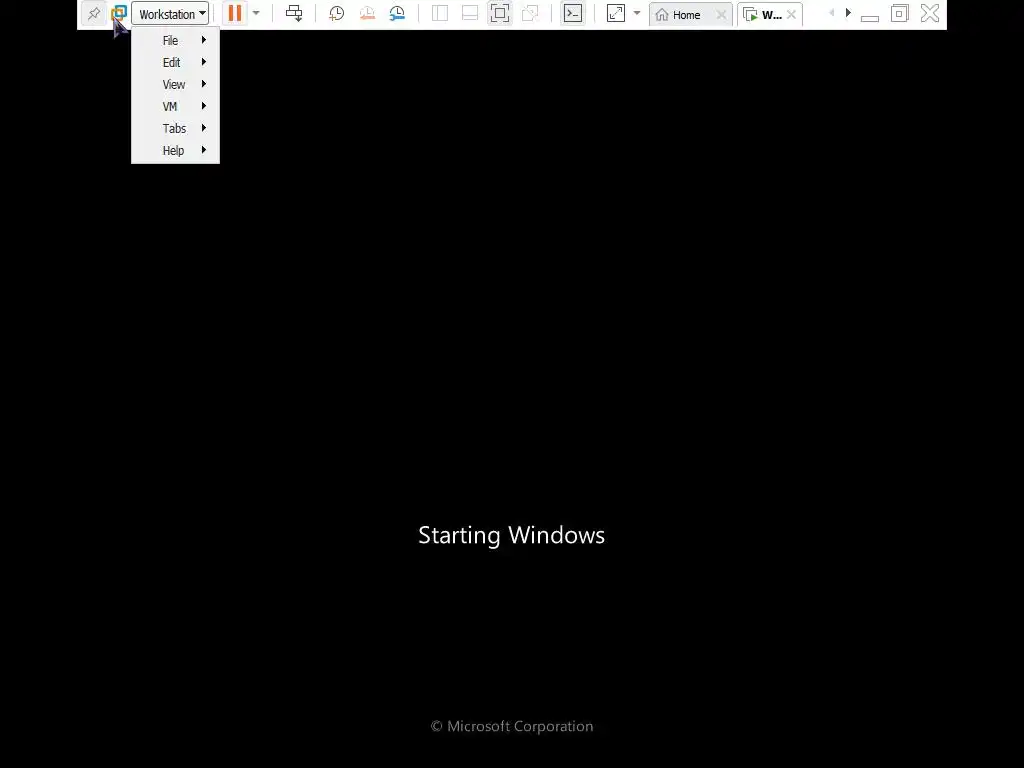Open the Help submenu
The image size is (1024, 768).
(x=175, y=151)
